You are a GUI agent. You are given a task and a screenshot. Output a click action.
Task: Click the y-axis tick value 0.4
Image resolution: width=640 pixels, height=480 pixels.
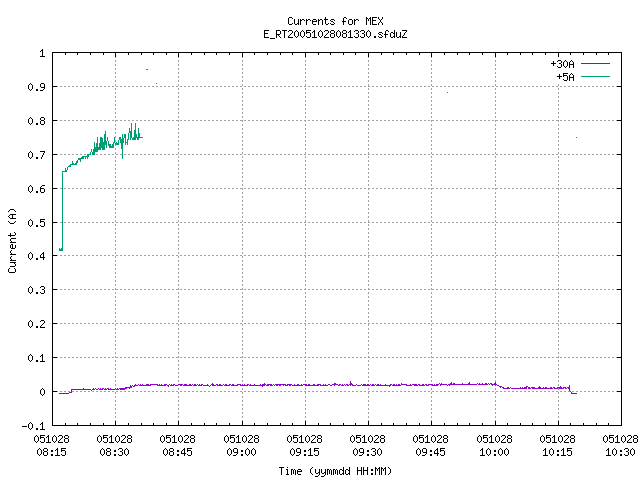(36, 256)
